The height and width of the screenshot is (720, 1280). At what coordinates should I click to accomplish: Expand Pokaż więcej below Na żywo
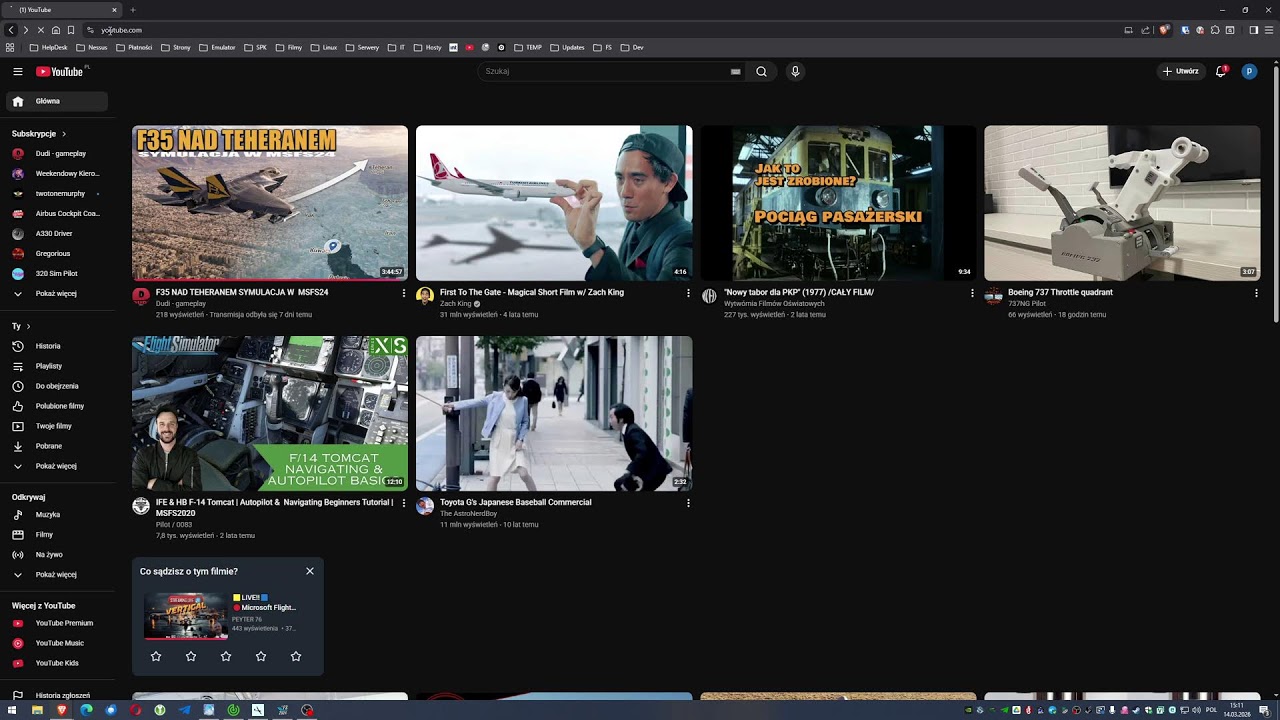[x=58, y=575]
